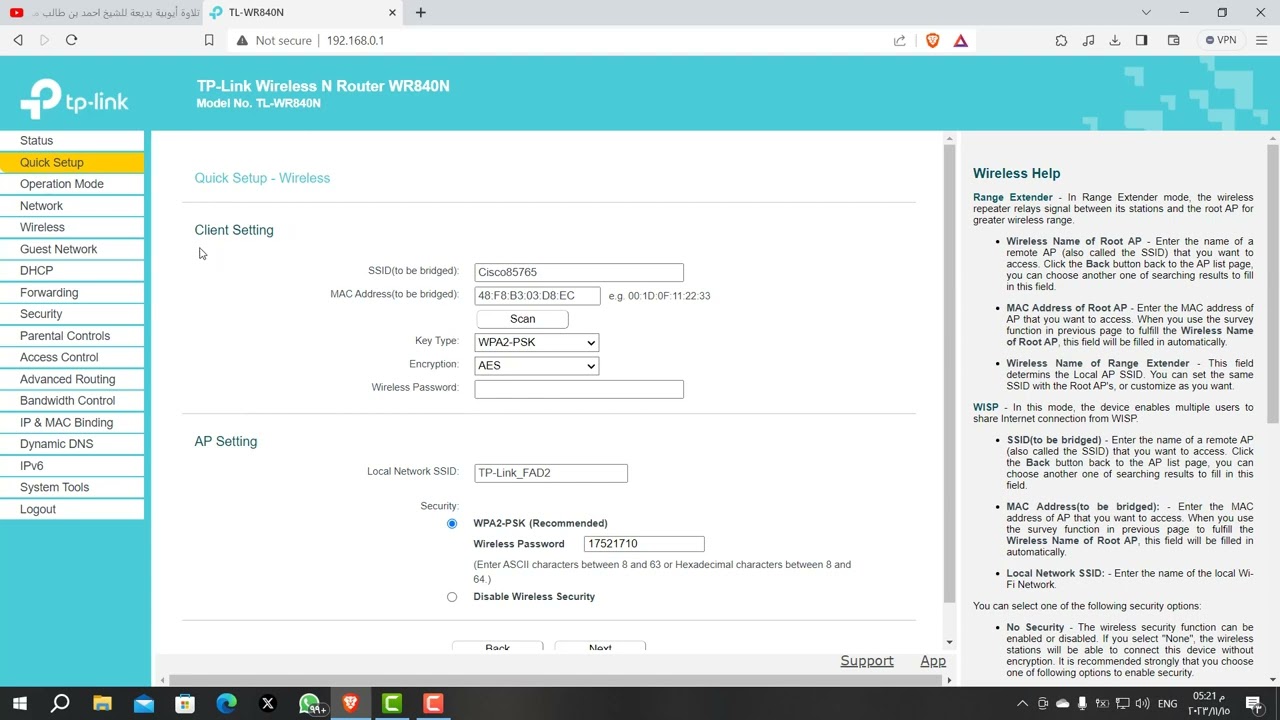Bookmark this page with the bookmark icon
Image resolution: width=1280 pixels, height=720 pixels.
(209, 40)
